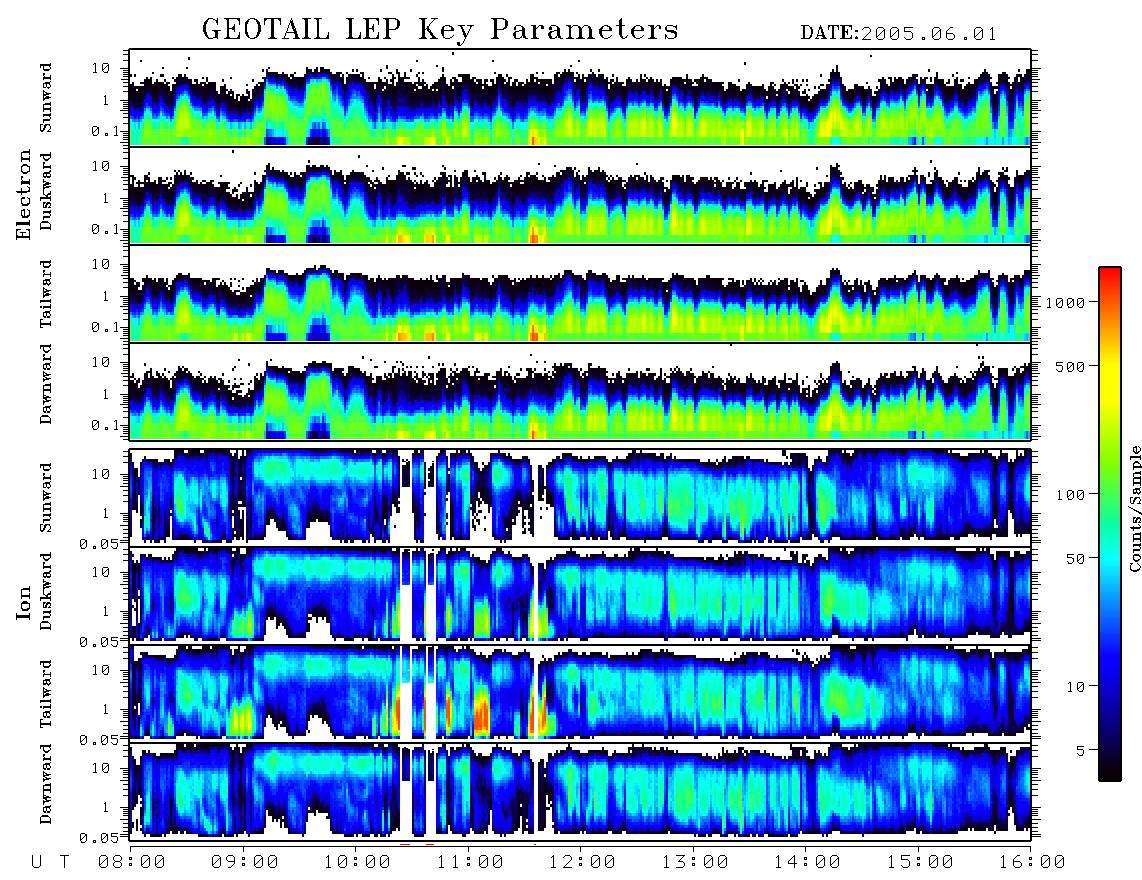Click inside the Electron Sunward spectrogram
This screenshot has width=1142, height=880.
(x=580, y=97)
